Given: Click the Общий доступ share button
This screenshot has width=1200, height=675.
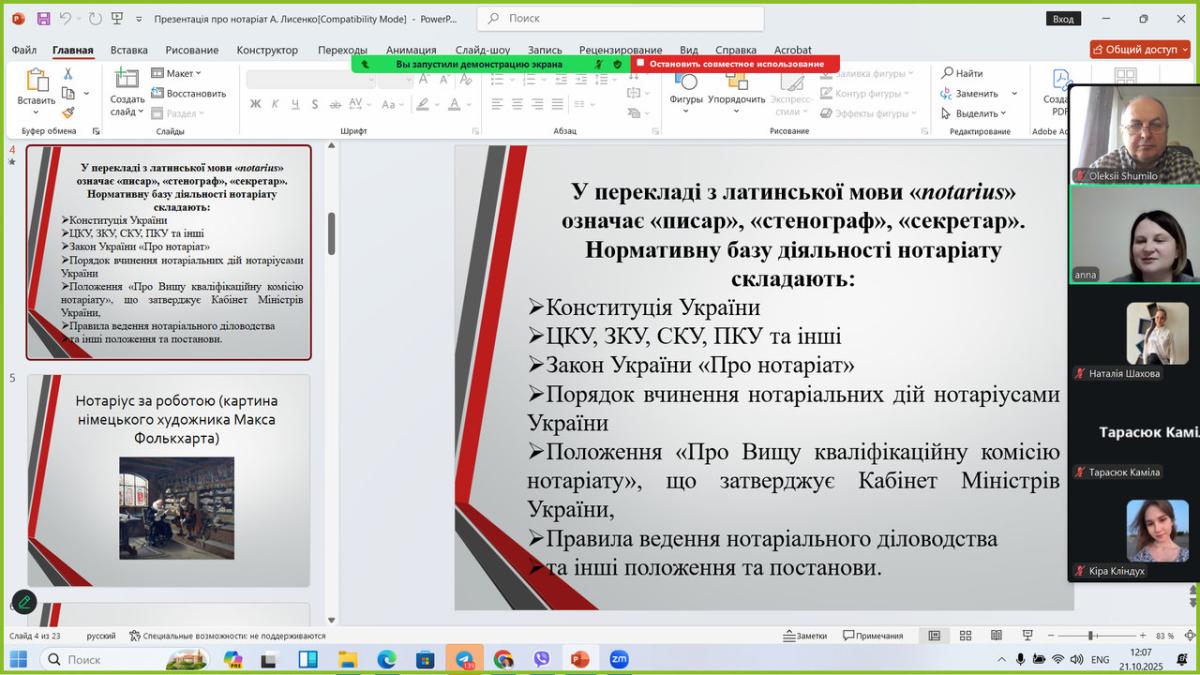Looking at the screenshot, I should [1139, 49].
